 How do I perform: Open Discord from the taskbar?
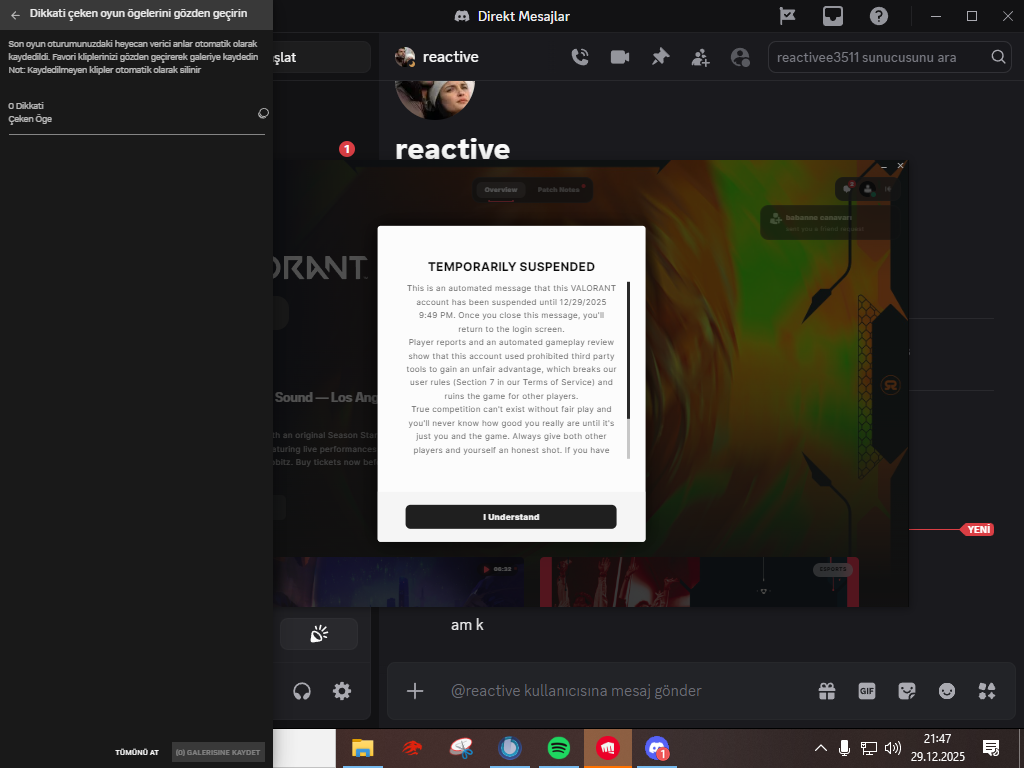(657, 748)
